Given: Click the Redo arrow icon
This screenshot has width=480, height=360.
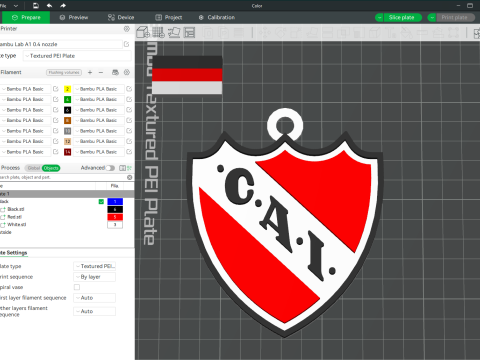Looking at the screenshot, I should (63, 5).
